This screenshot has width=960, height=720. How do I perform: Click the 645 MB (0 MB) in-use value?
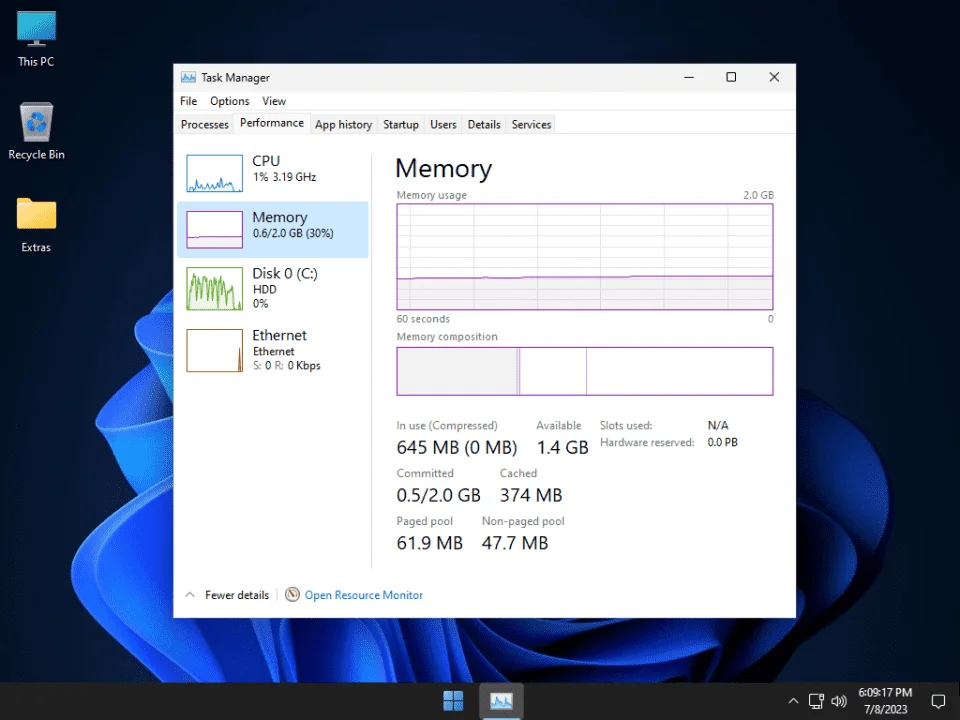457,448
